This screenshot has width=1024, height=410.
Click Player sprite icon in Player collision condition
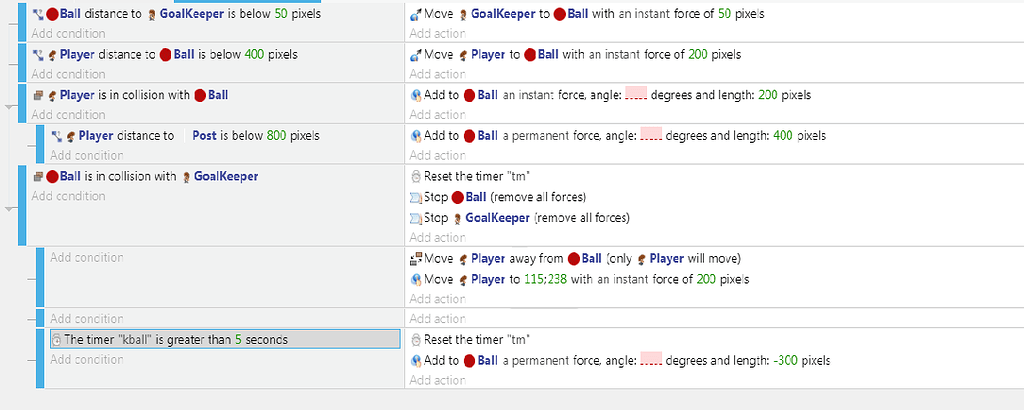point(52,95)
